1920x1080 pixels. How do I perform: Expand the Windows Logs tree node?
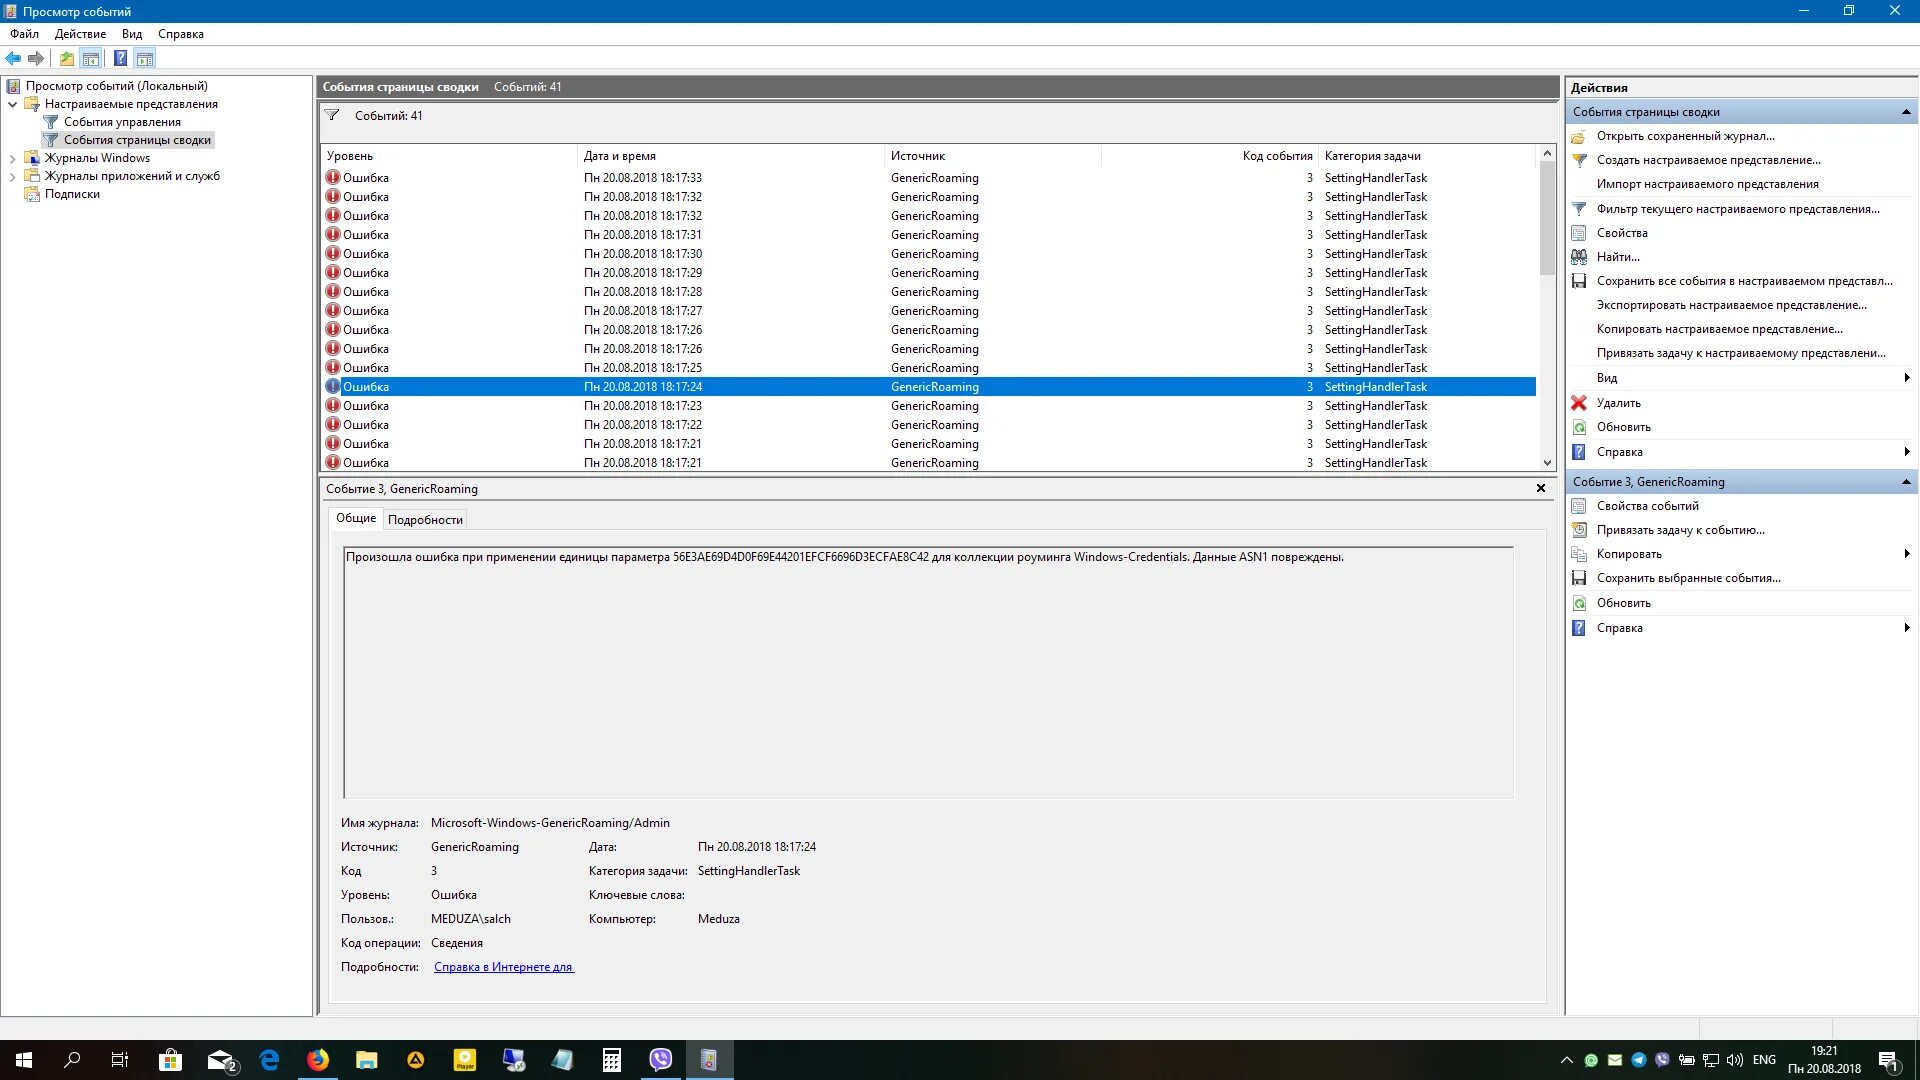point(12,158)
